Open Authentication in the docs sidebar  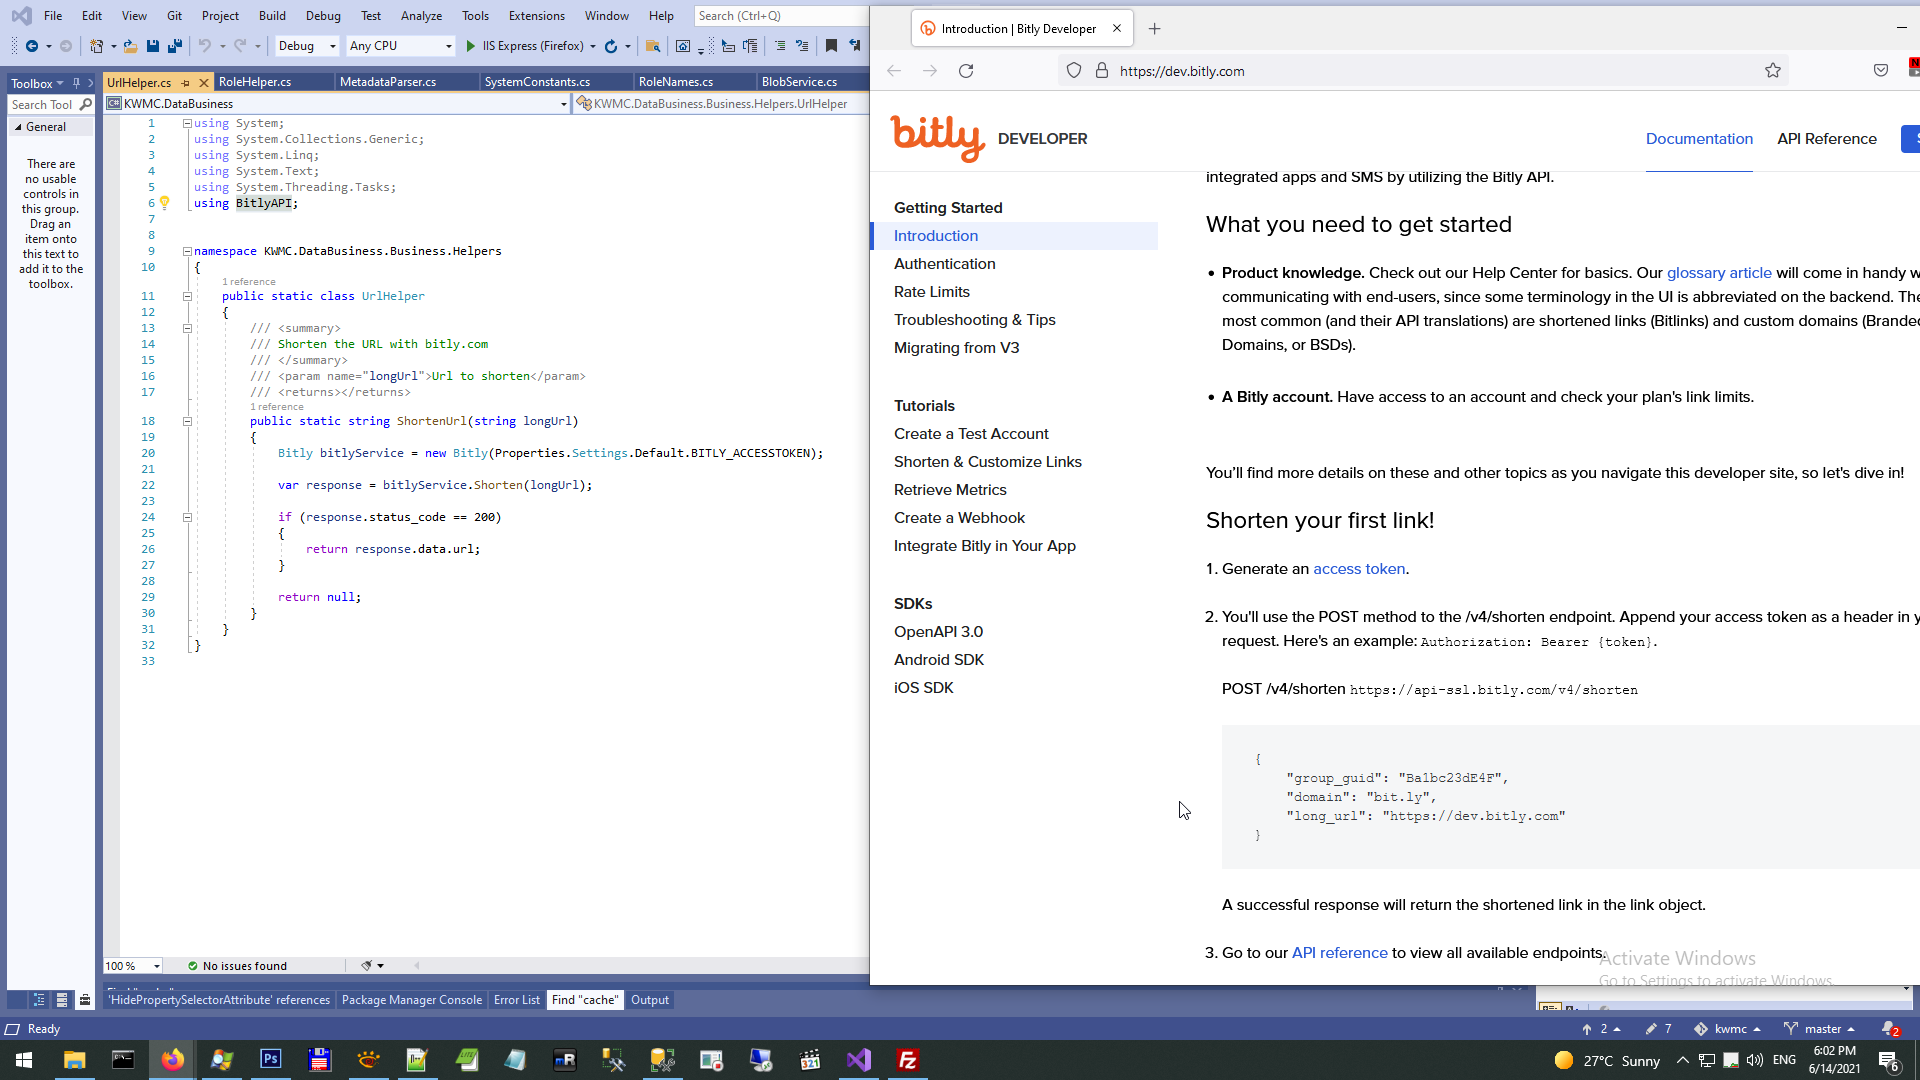pyautogui.click(x=944, y=264)
